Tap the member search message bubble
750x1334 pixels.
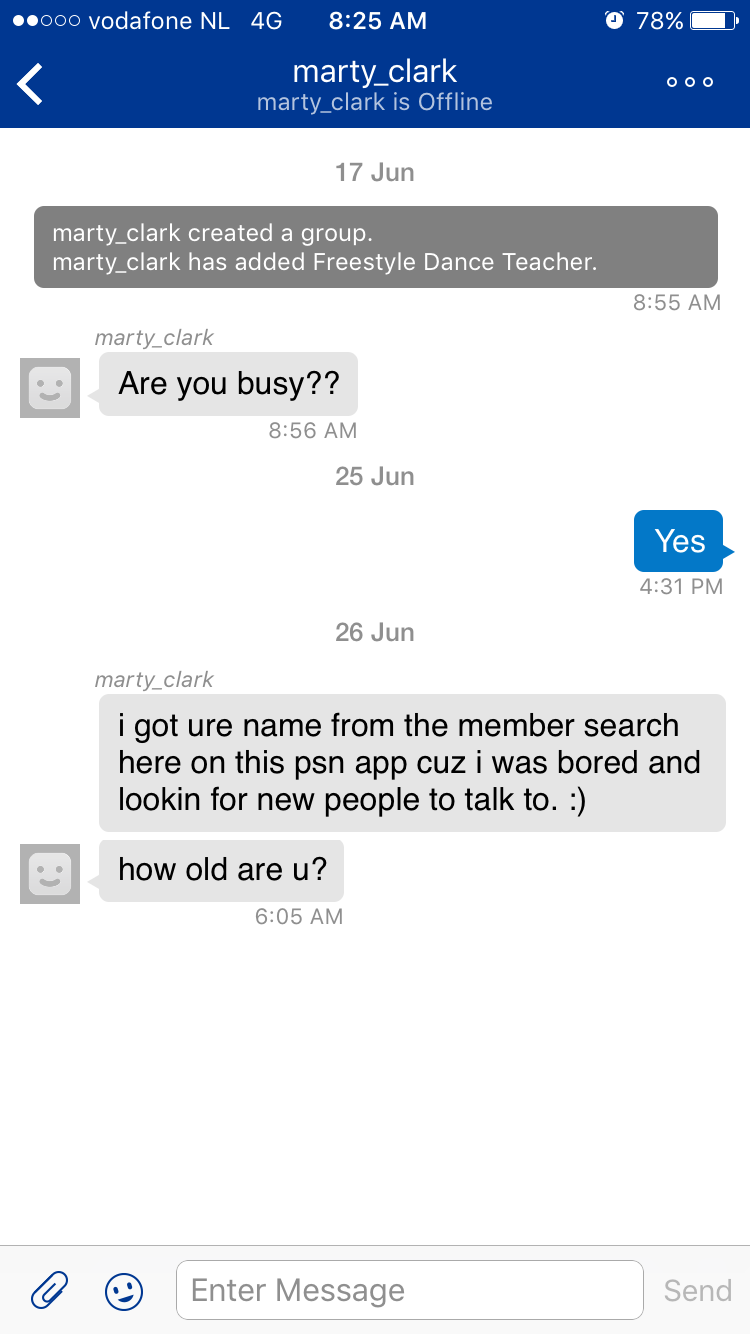pos(412,763)
